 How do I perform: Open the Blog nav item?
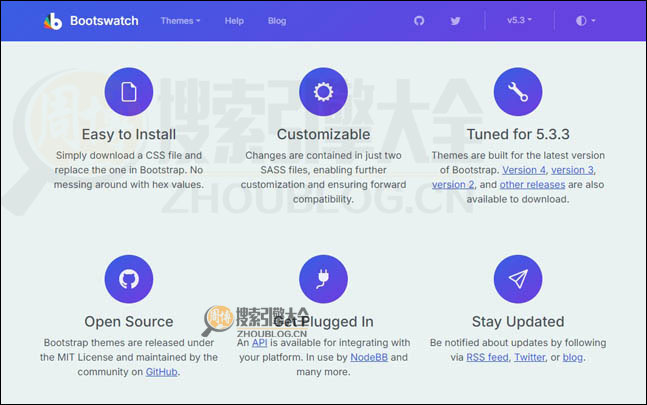tap(277, 21)
